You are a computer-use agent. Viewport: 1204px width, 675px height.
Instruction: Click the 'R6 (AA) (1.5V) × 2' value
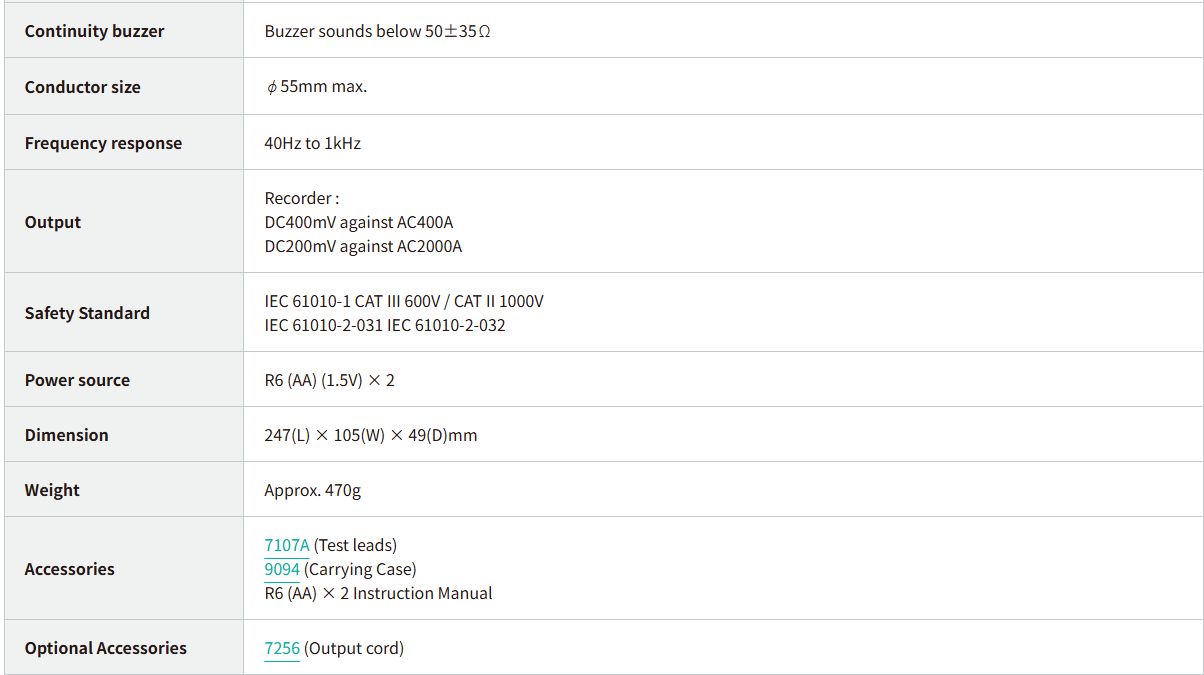[329, 380]
